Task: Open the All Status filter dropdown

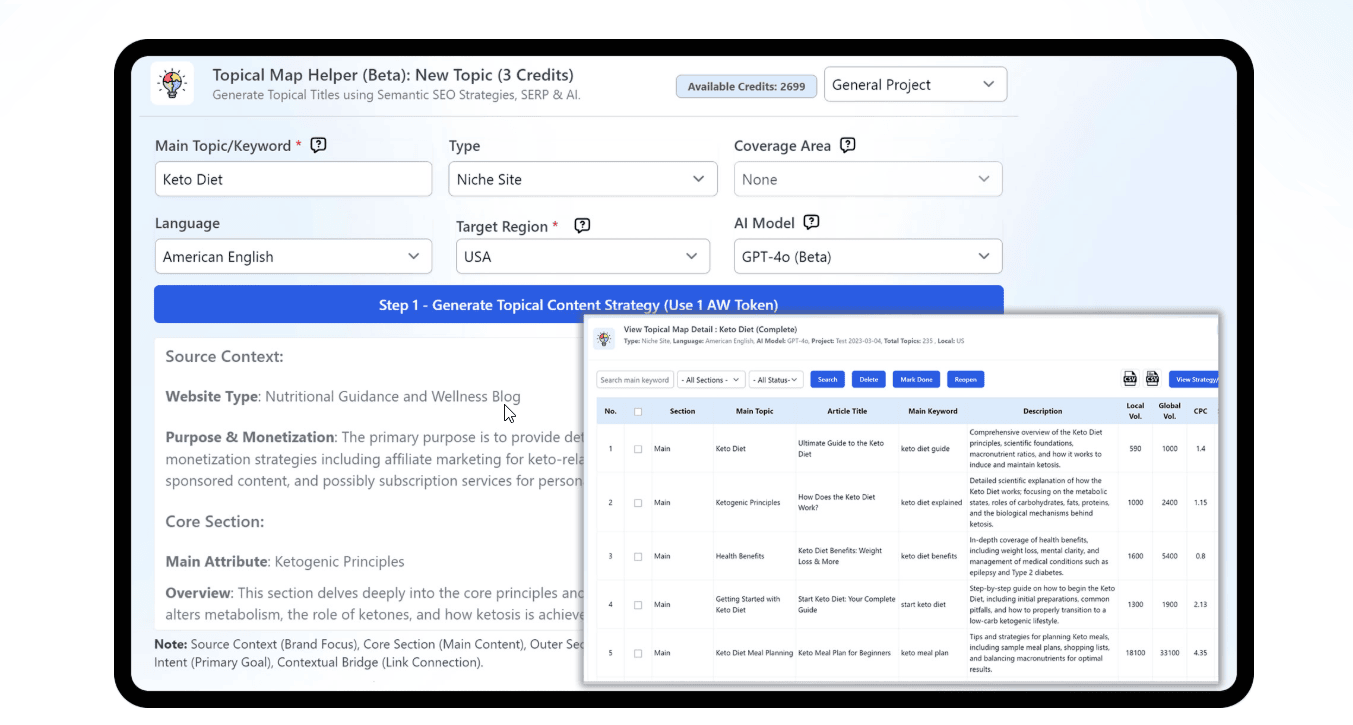Action: (x=776, y=380)
